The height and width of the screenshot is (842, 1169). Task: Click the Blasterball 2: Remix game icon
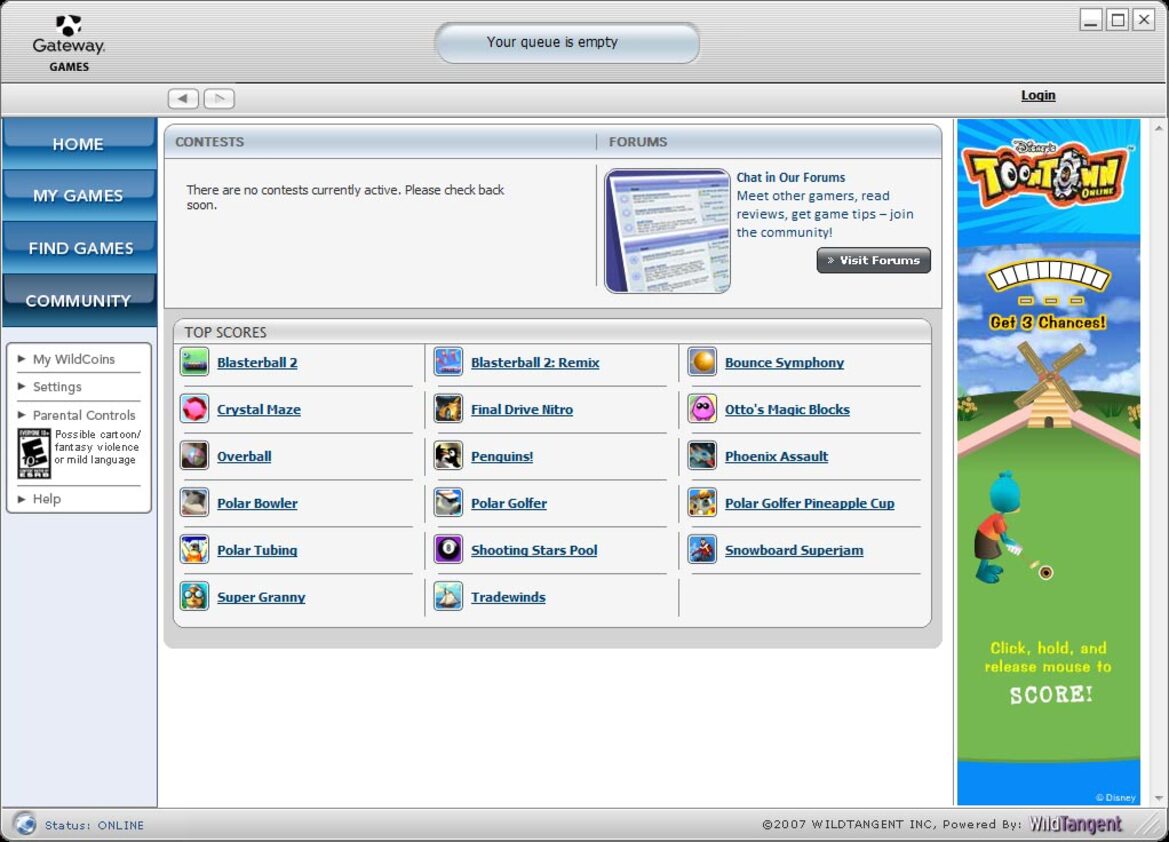pyautogui.click(x=448, y=362)
